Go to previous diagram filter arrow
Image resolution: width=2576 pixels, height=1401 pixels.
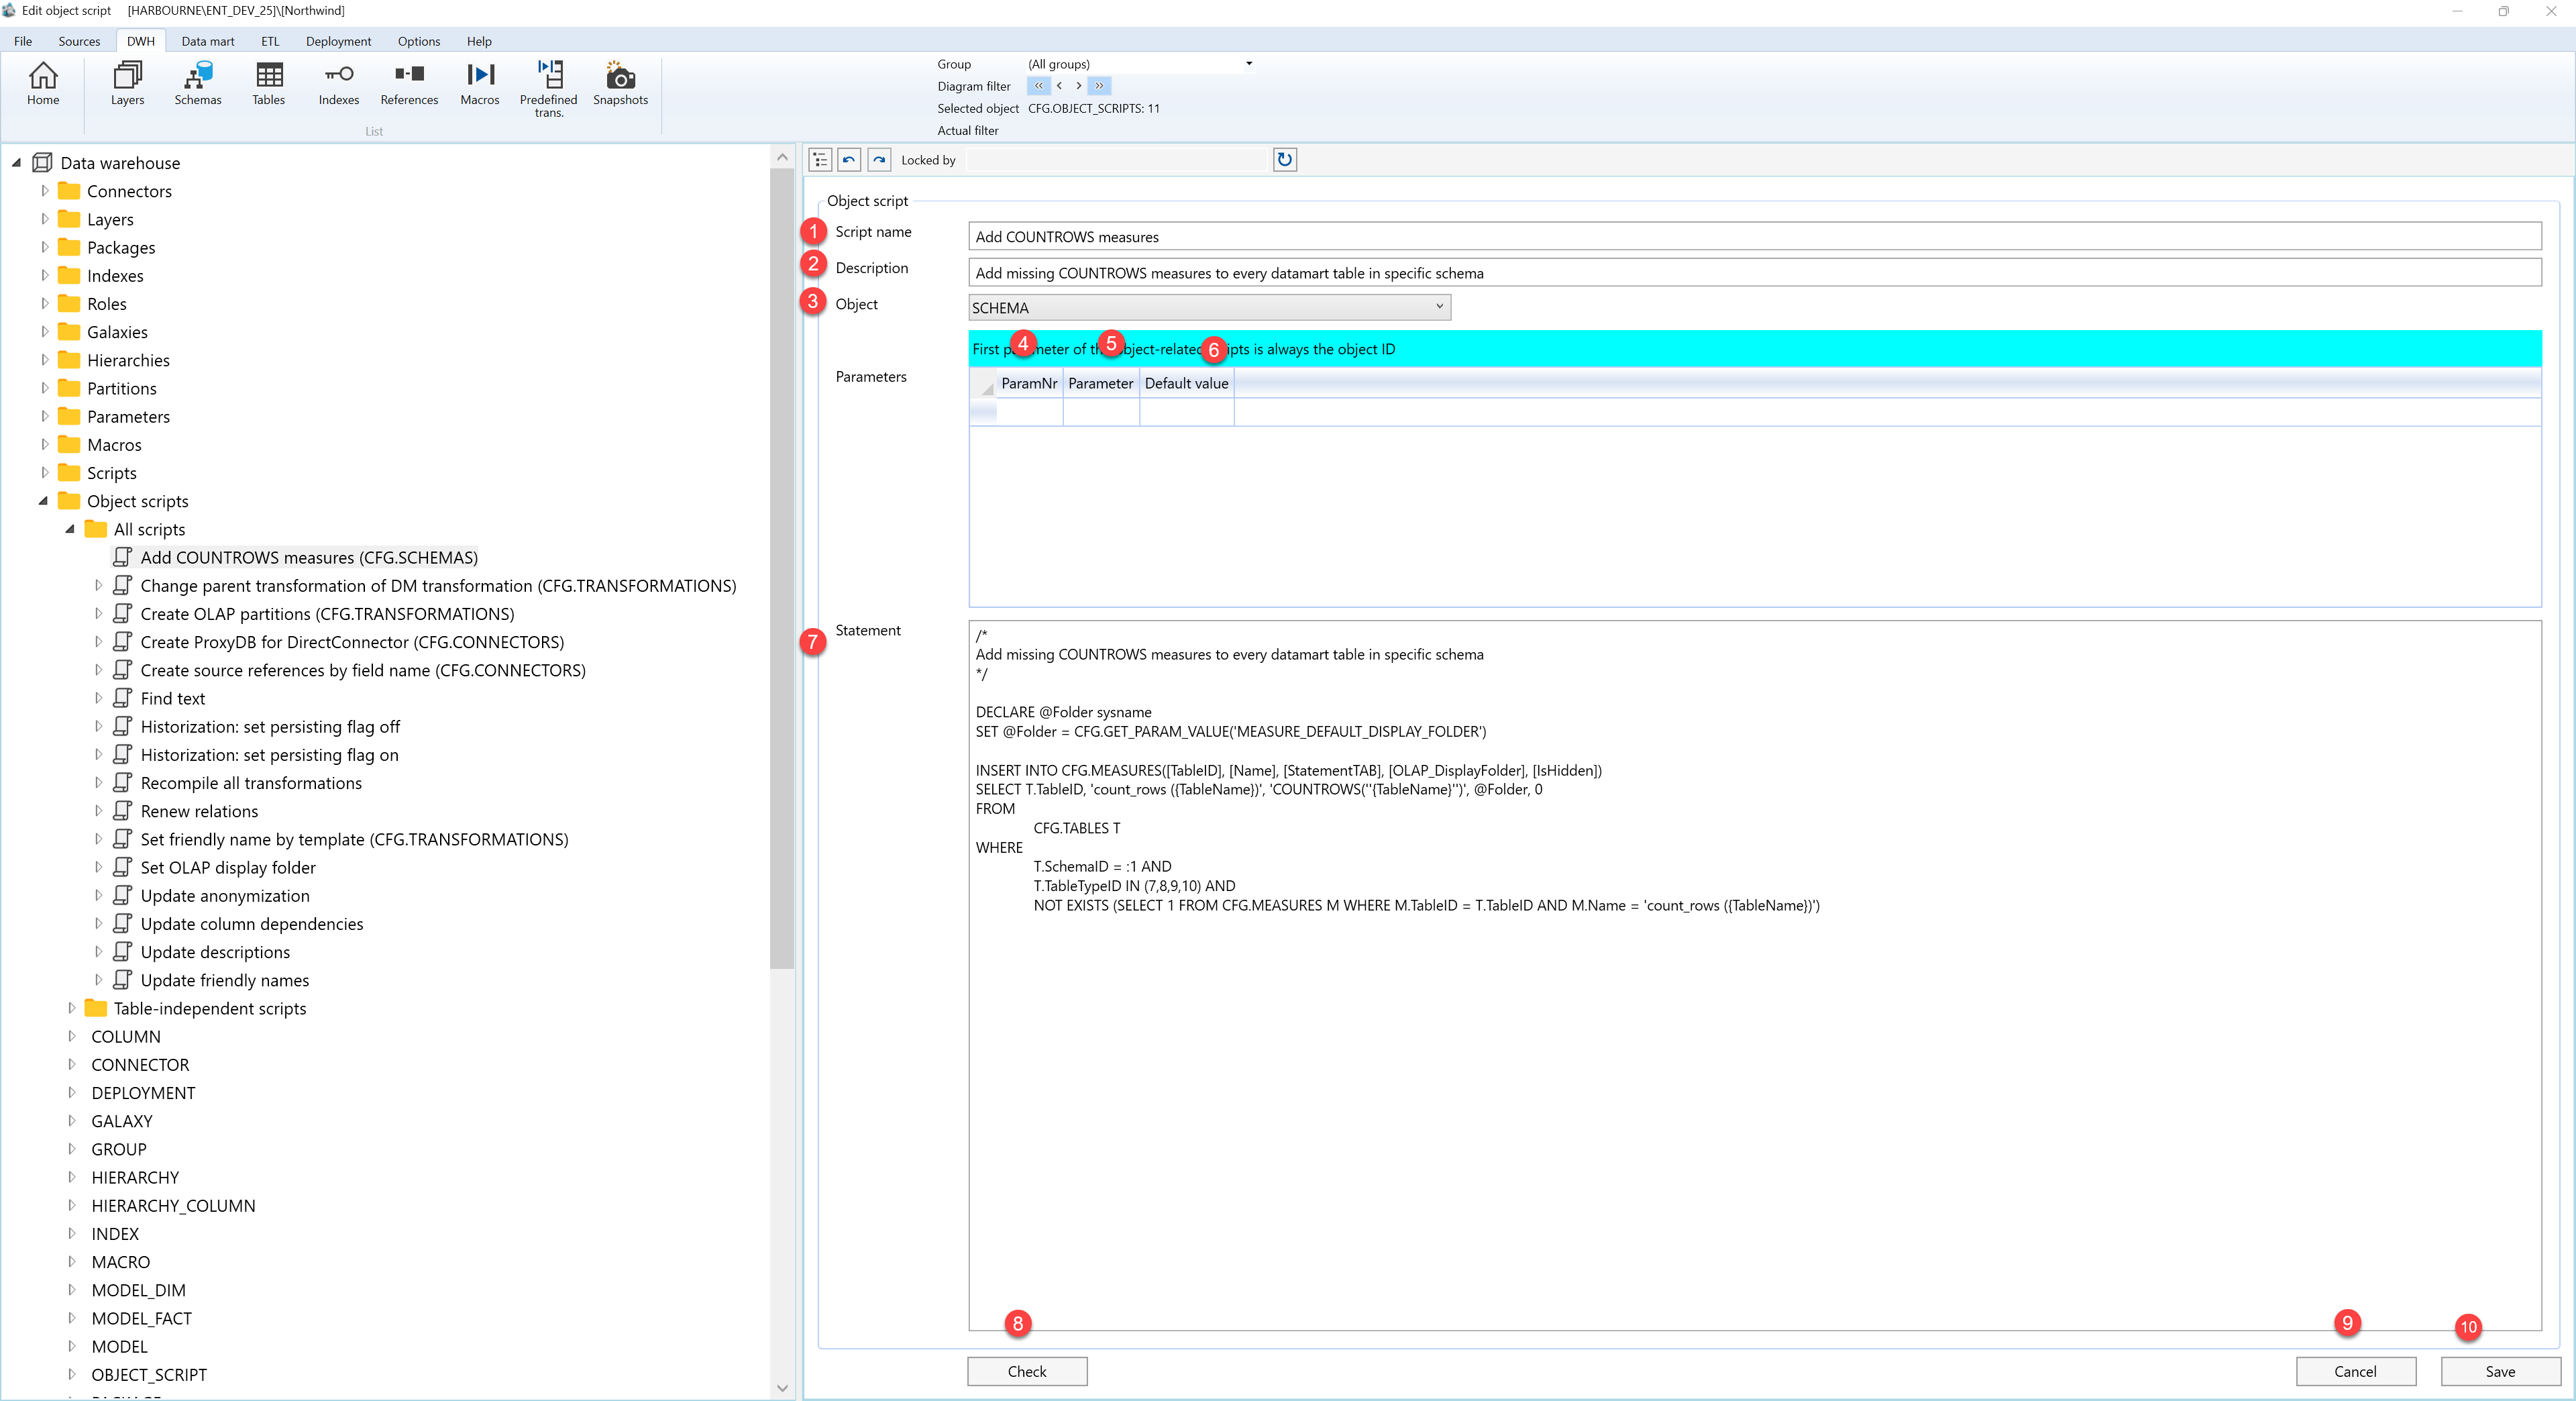pyautogui.click(x=1059, y=86)
